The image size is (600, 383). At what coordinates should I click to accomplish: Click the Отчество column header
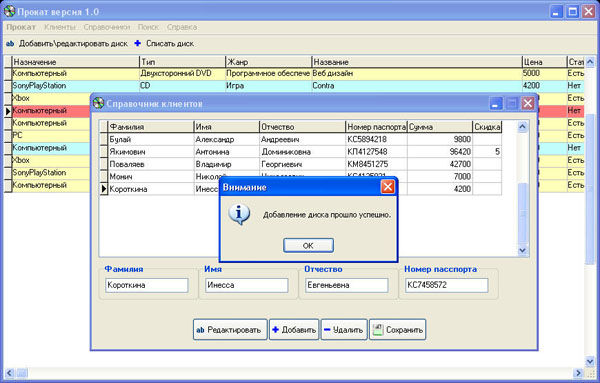(x=302, y=127)
